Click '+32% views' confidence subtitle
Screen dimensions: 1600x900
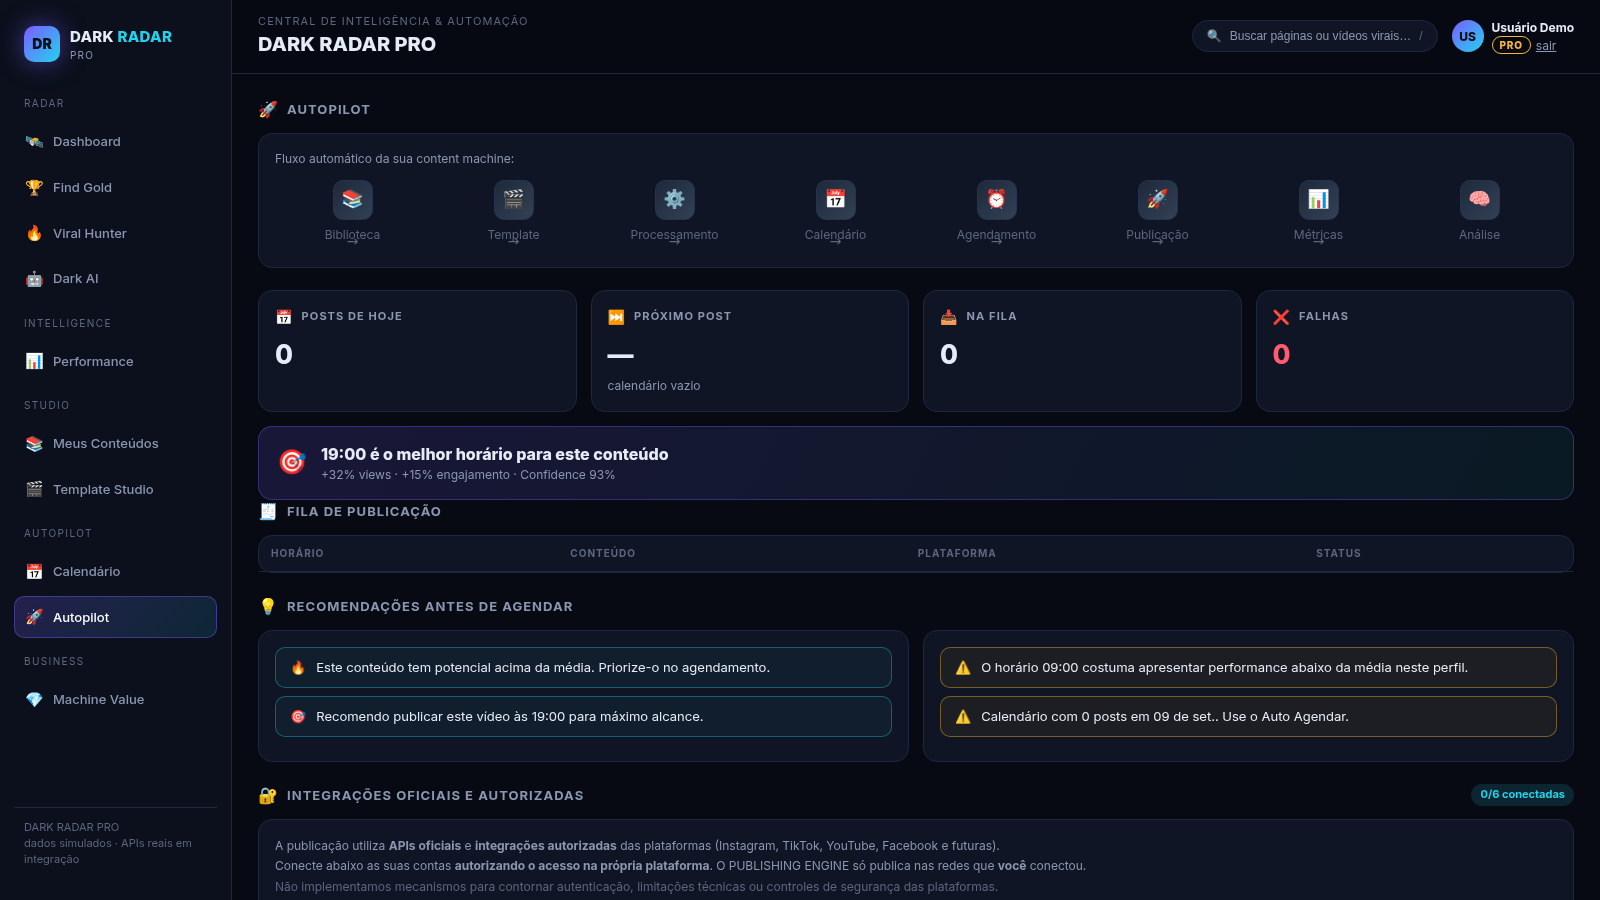point(468,475)
